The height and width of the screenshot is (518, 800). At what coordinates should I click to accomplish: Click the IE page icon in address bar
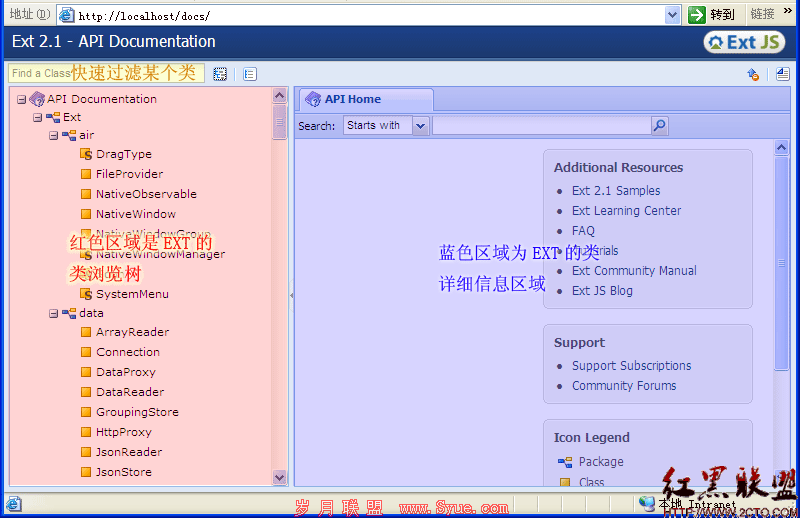point(66,15)
